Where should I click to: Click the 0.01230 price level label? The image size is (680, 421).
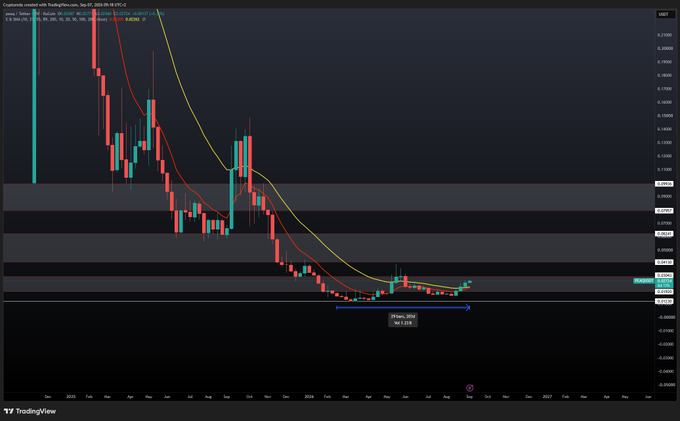tap(664, 301)
